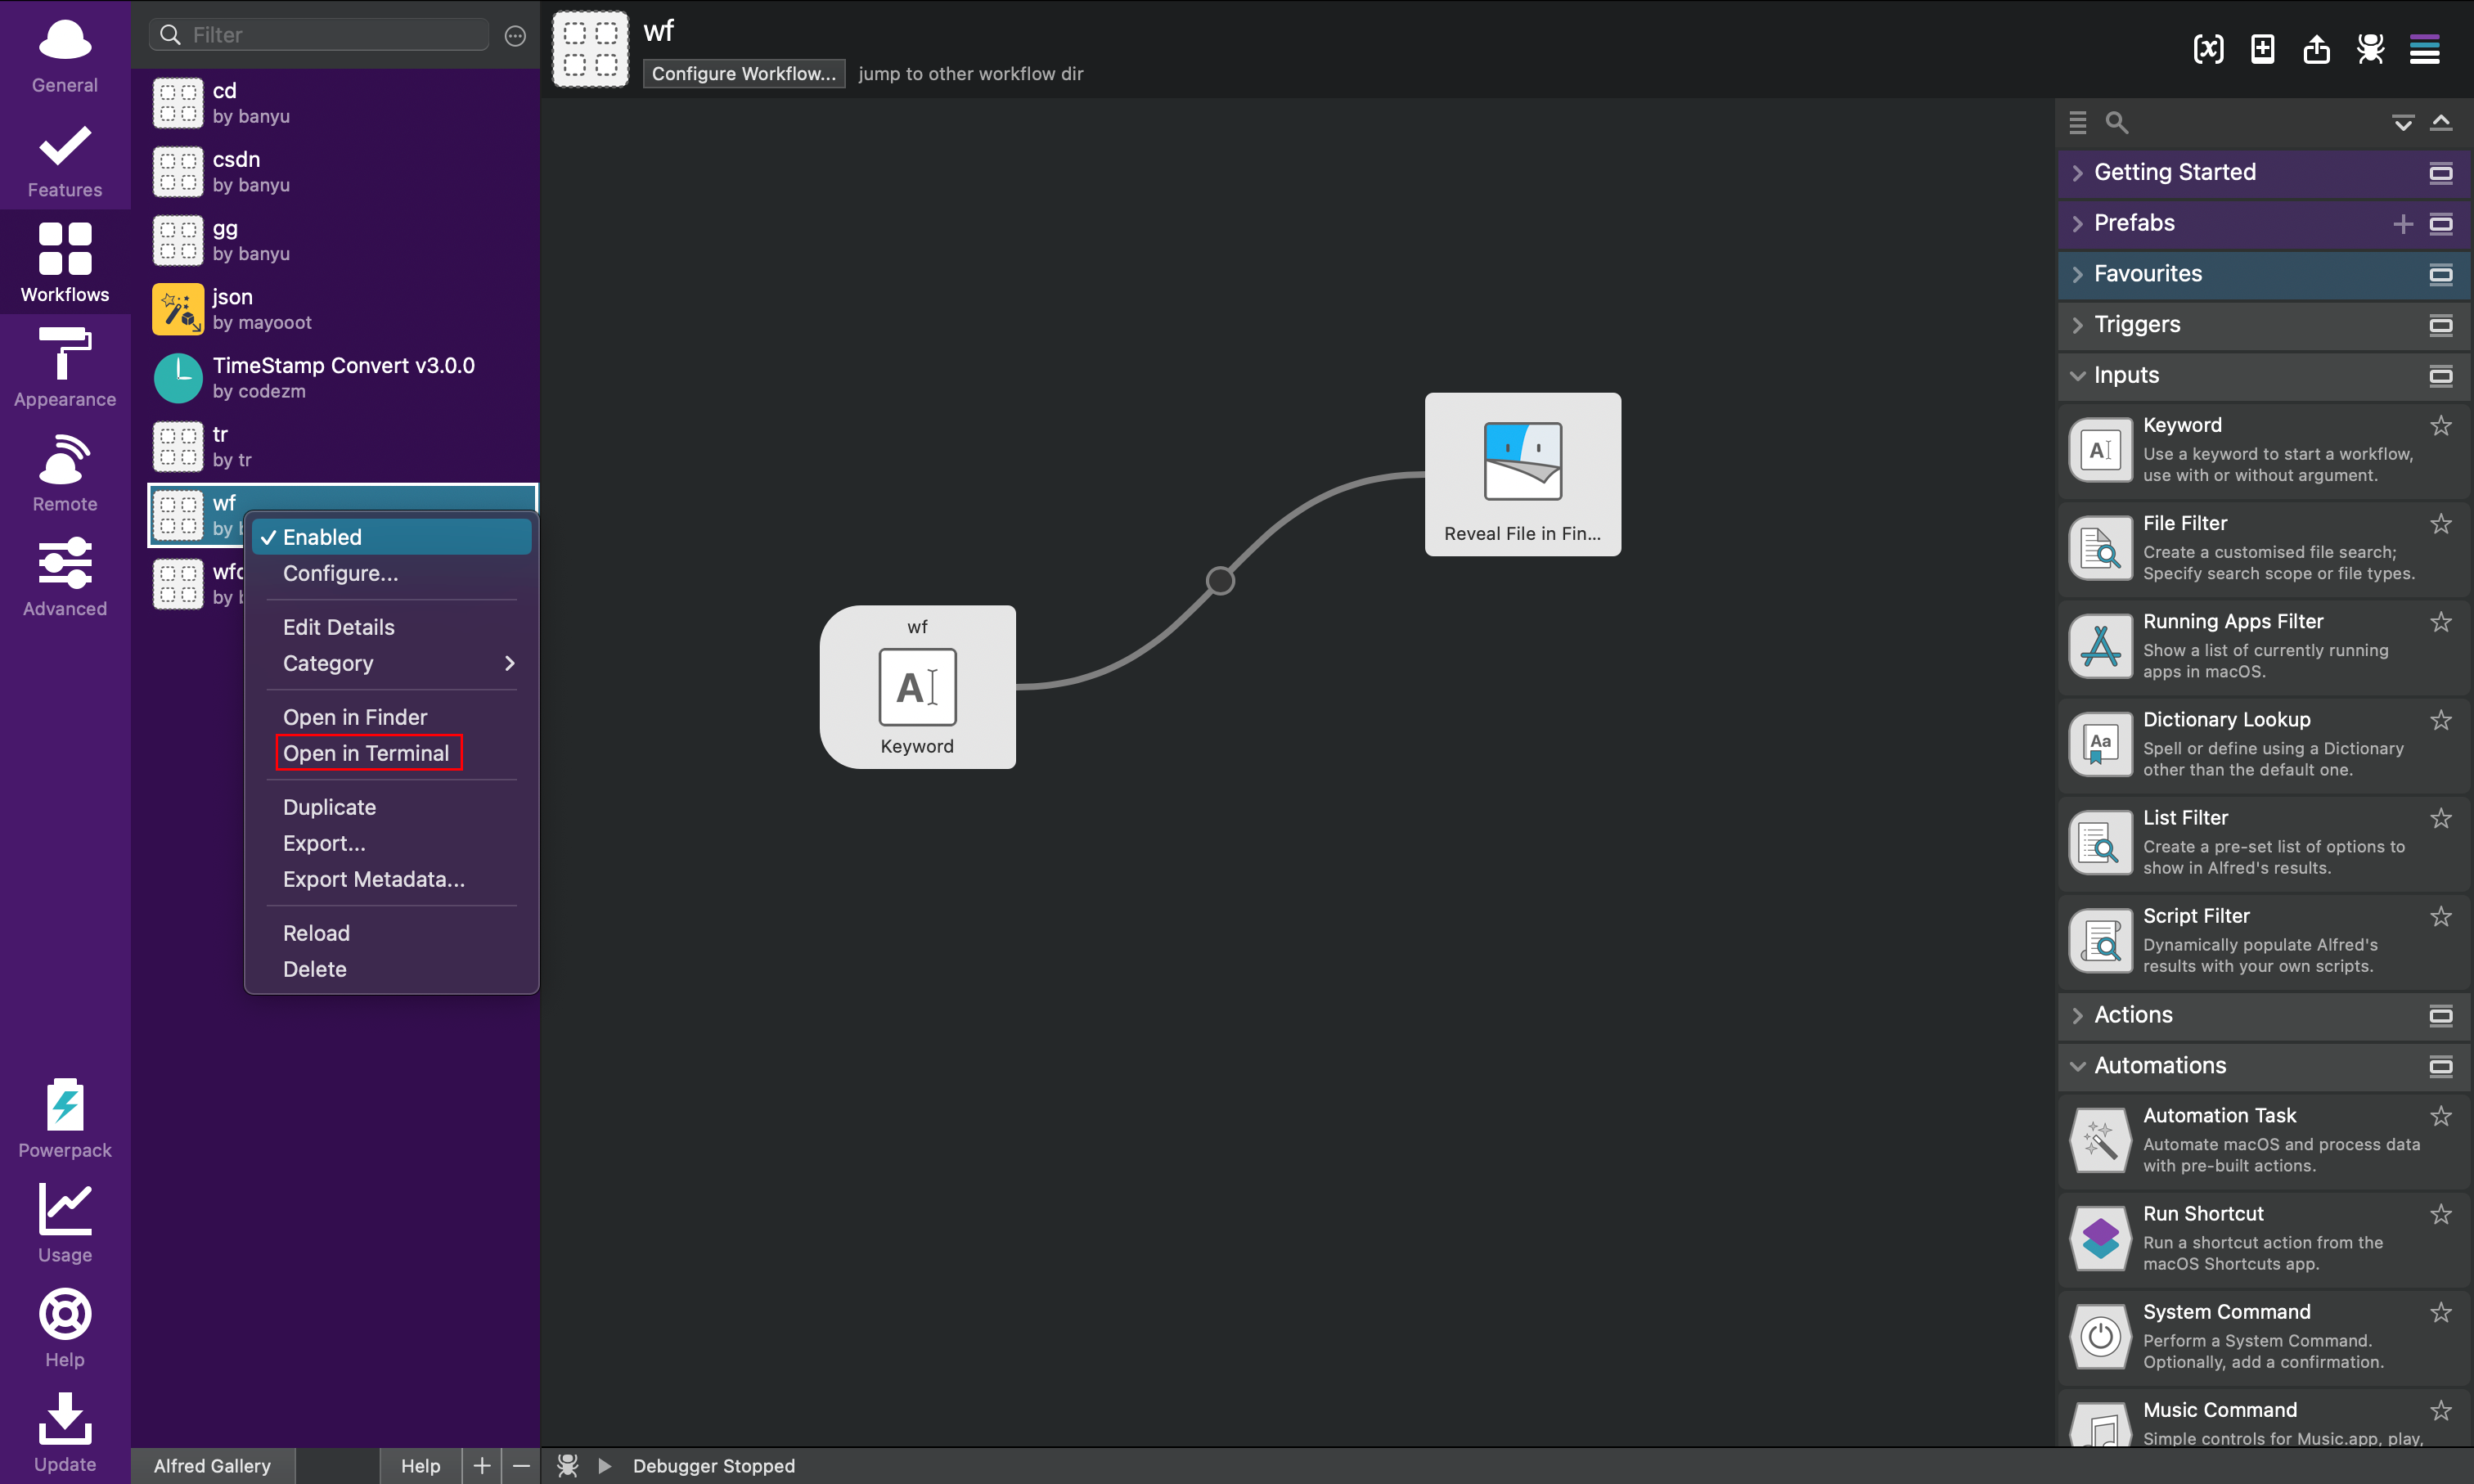Image resolution: width=2474 pixels, height=1484 pixels.
Task: Choose Configure... from context menu
Action: pyautogui.click(x=391, y=573)
